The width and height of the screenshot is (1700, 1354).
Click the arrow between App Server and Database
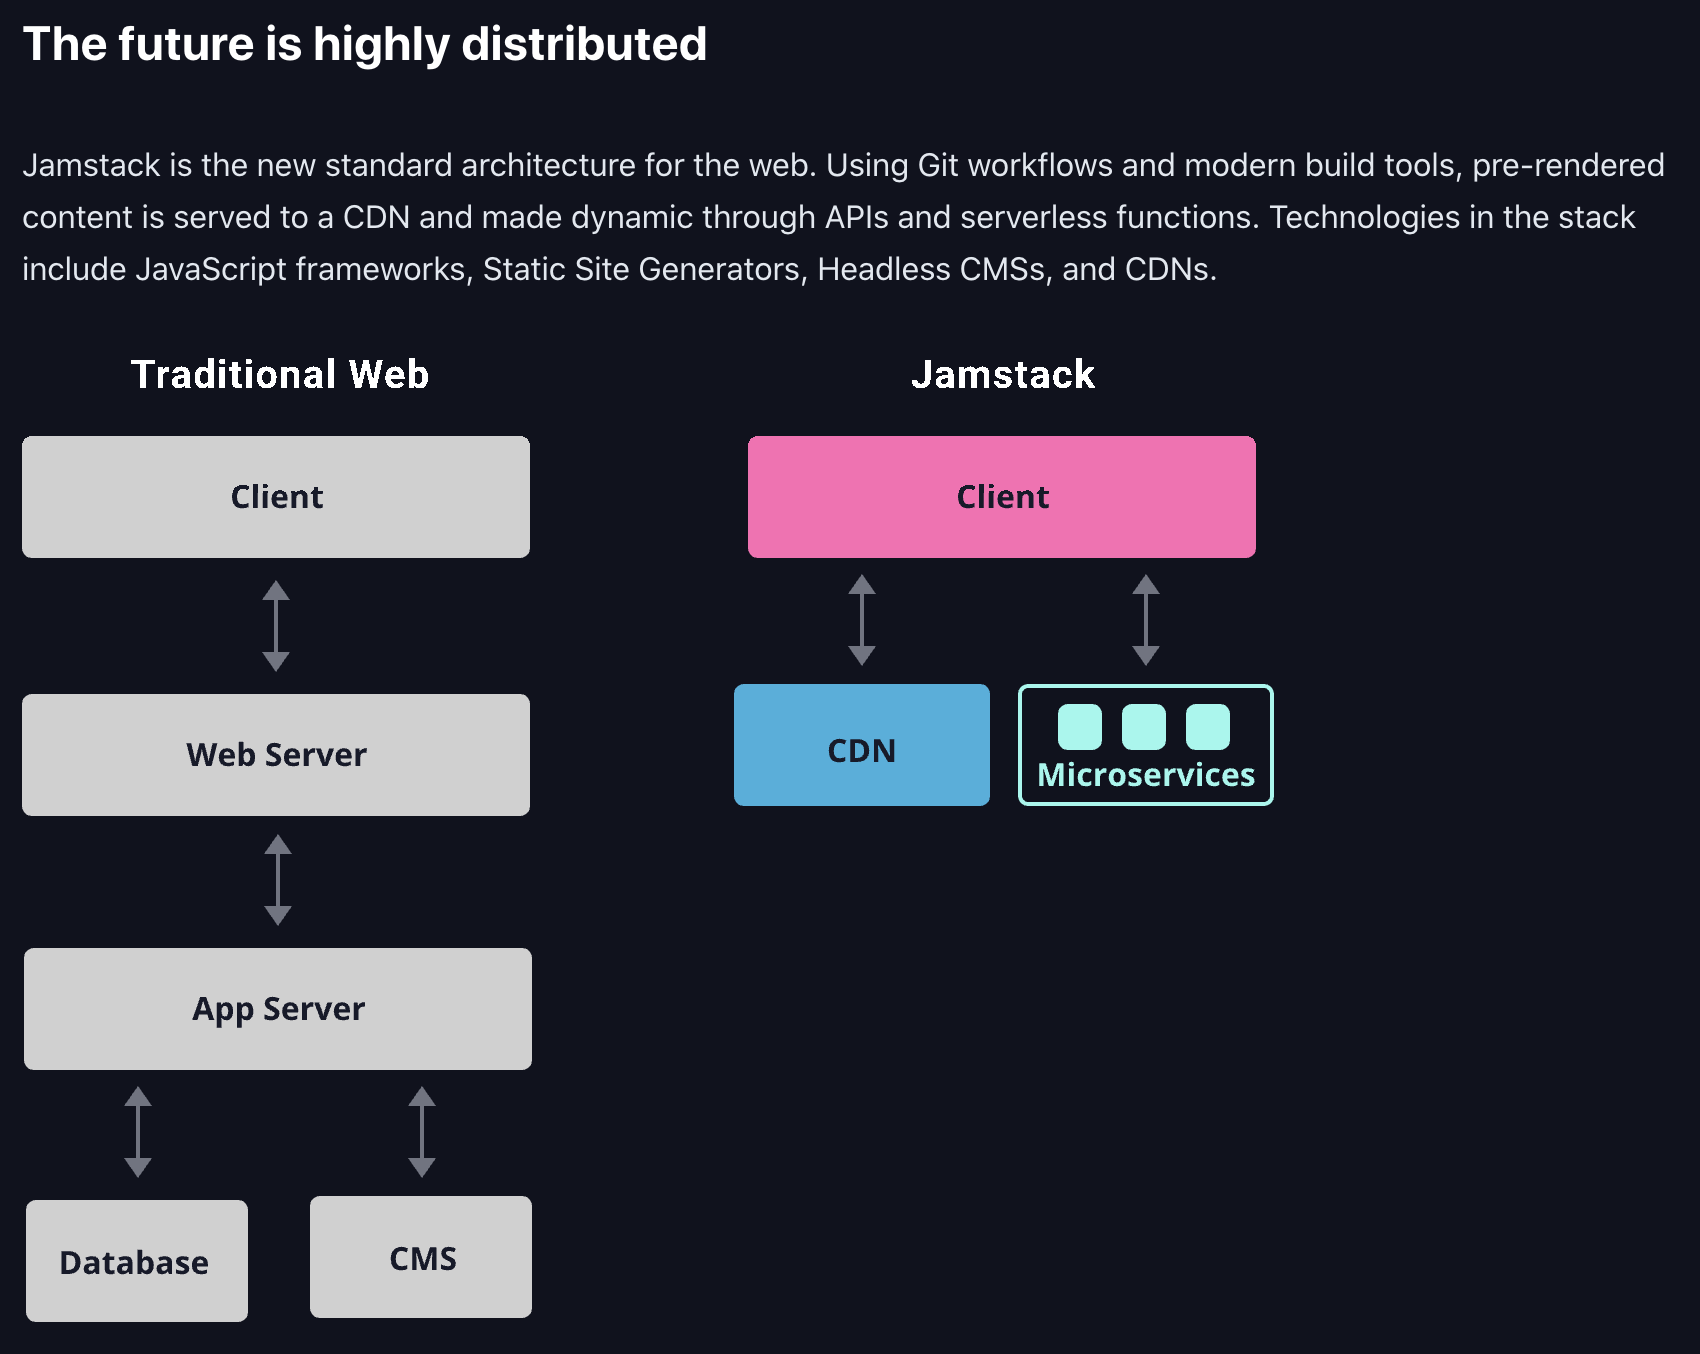point(138,1132)
